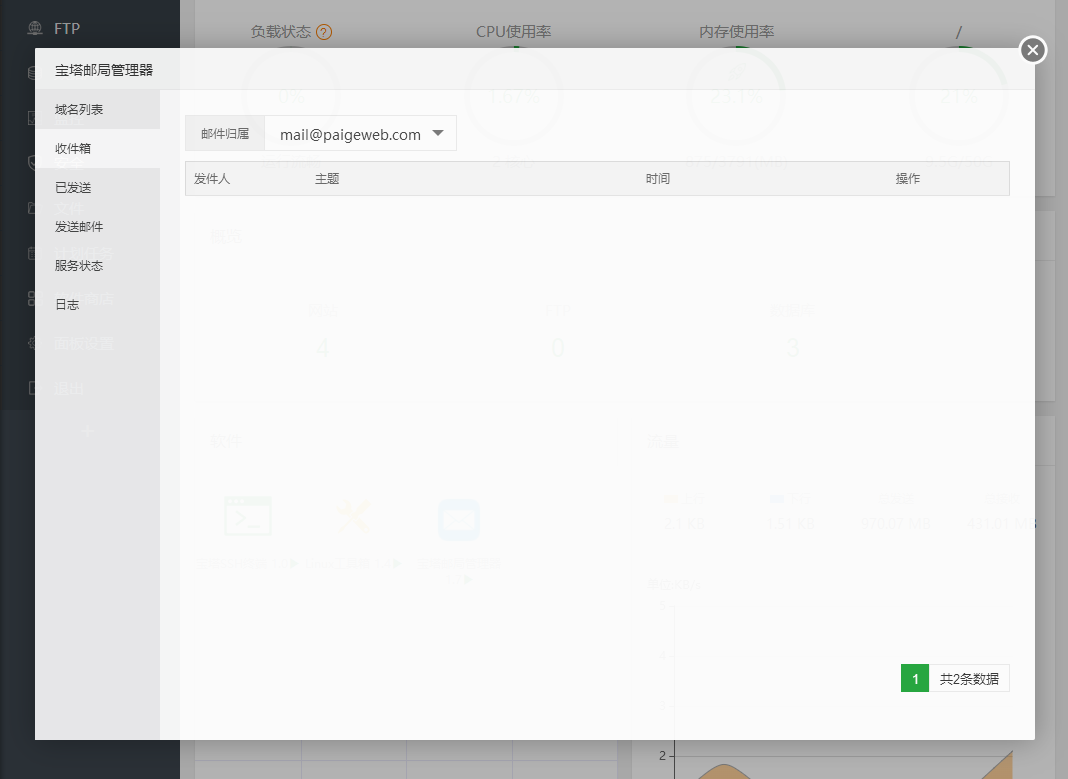Viewport: 1068px width, 779px height.
Task: Select 域名列表 from the mail manager menu
Action: (x=79, y=109)
